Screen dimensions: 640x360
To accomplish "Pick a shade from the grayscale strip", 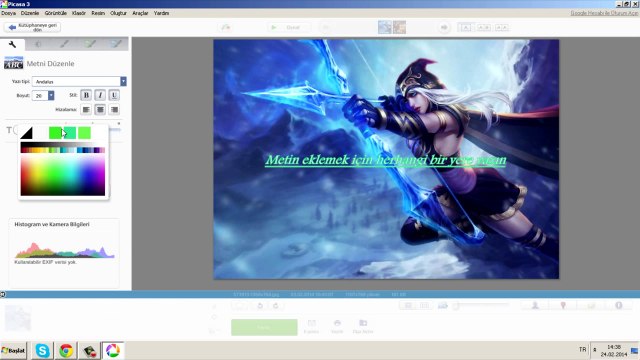I will click(x=63, y=145).
